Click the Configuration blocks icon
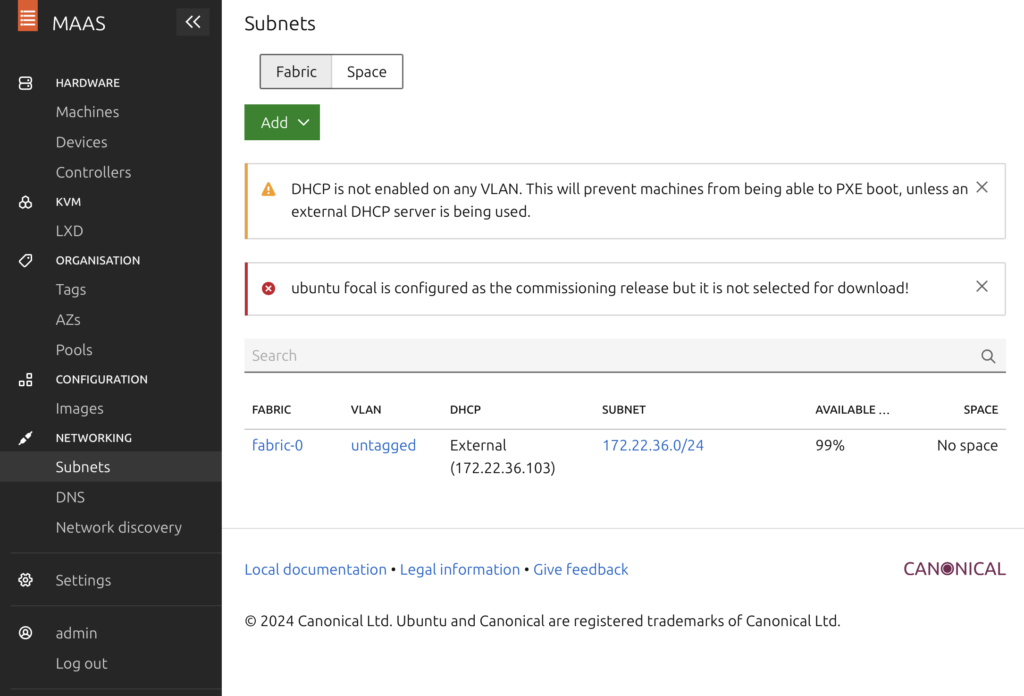The image size is (1024, 696). pos(25,379)
